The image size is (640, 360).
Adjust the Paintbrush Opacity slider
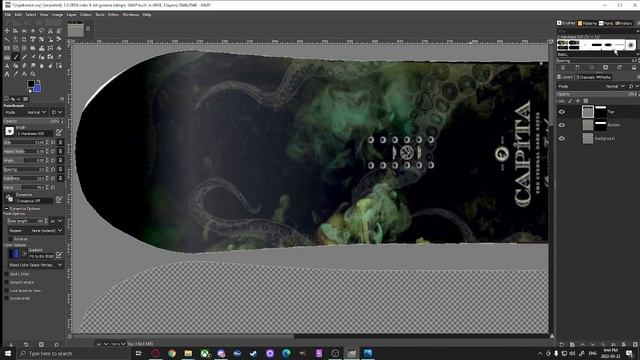(33, 121)
